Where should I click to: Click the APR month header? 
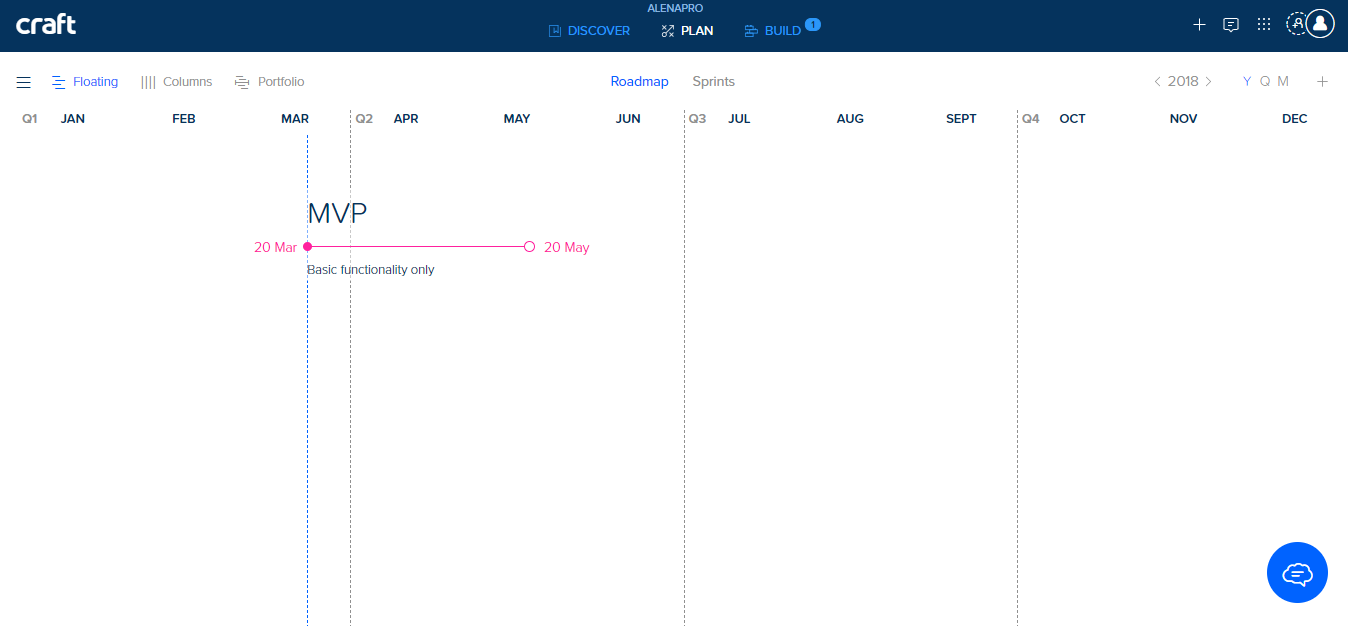click(x=406, y=119)
